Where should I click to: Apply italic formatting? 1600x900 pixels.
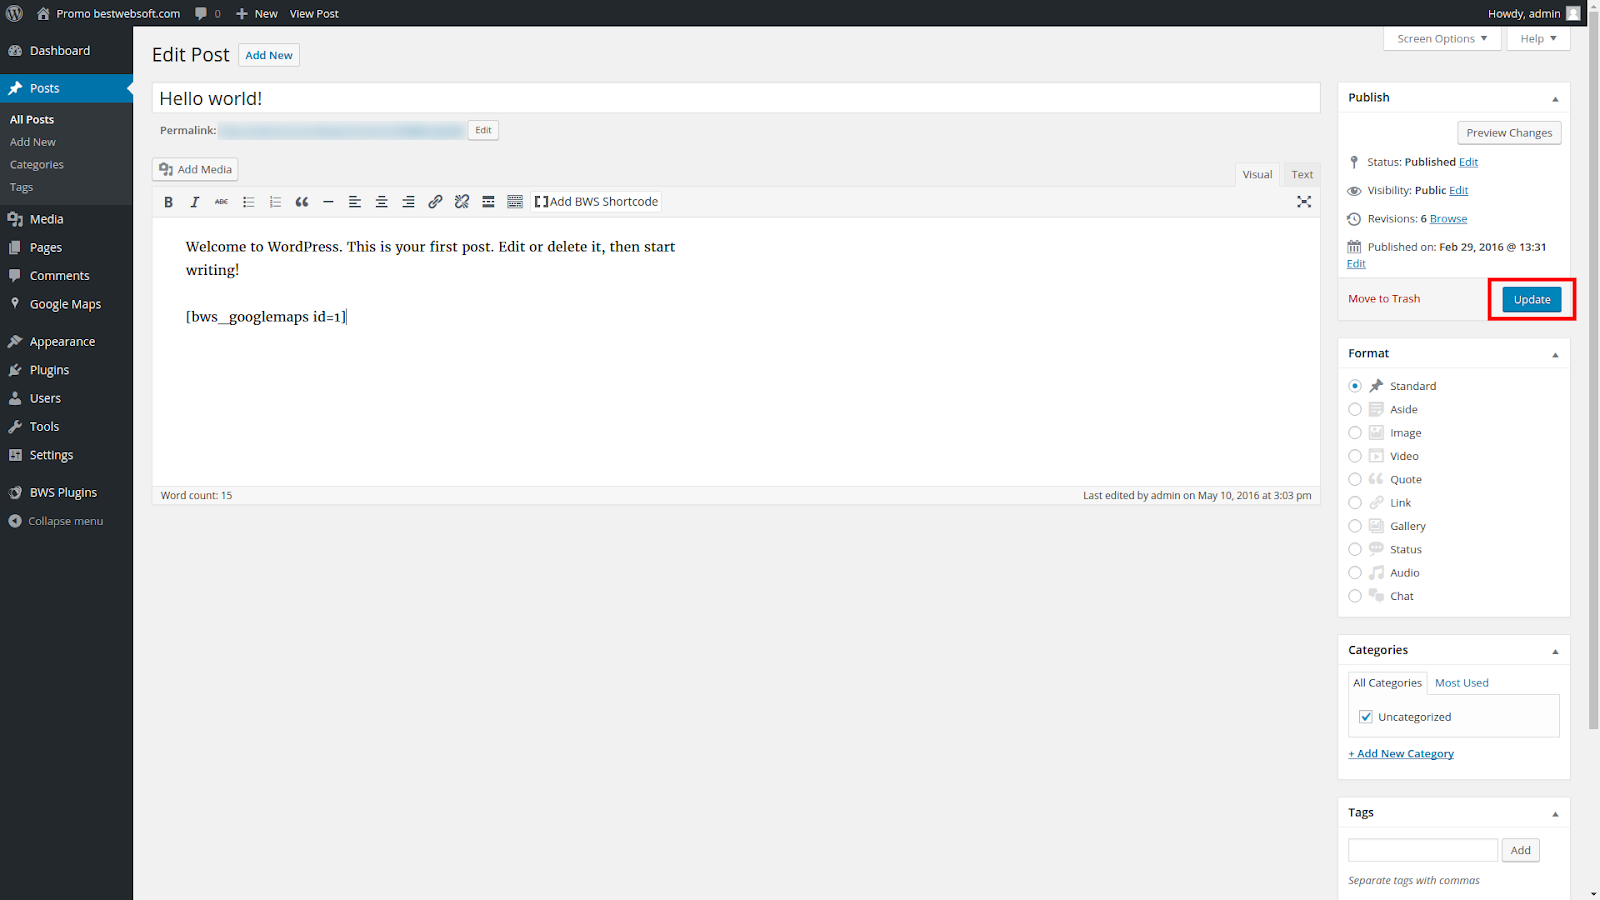pos(195,202)
